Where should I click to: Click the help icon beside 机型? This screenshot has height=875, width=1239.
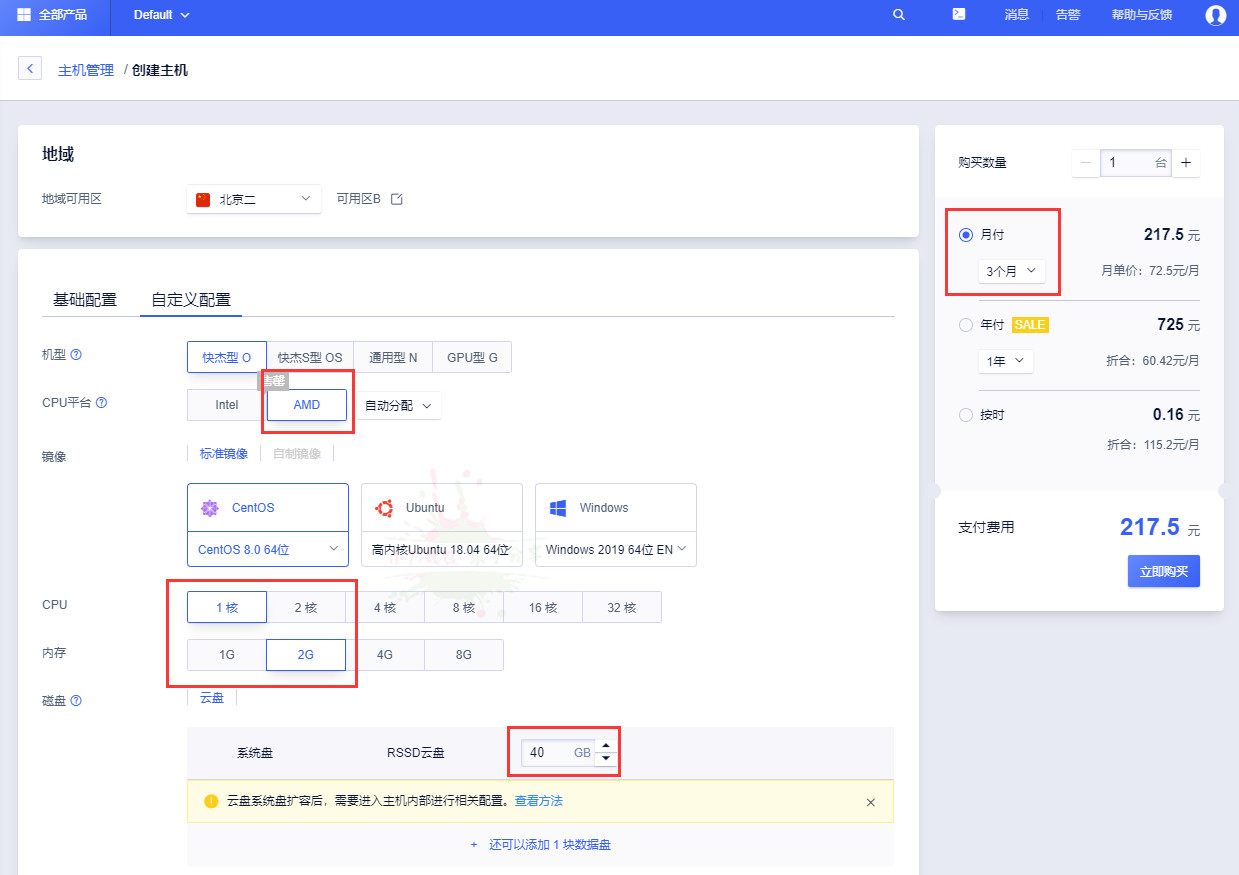coord(76,355)
